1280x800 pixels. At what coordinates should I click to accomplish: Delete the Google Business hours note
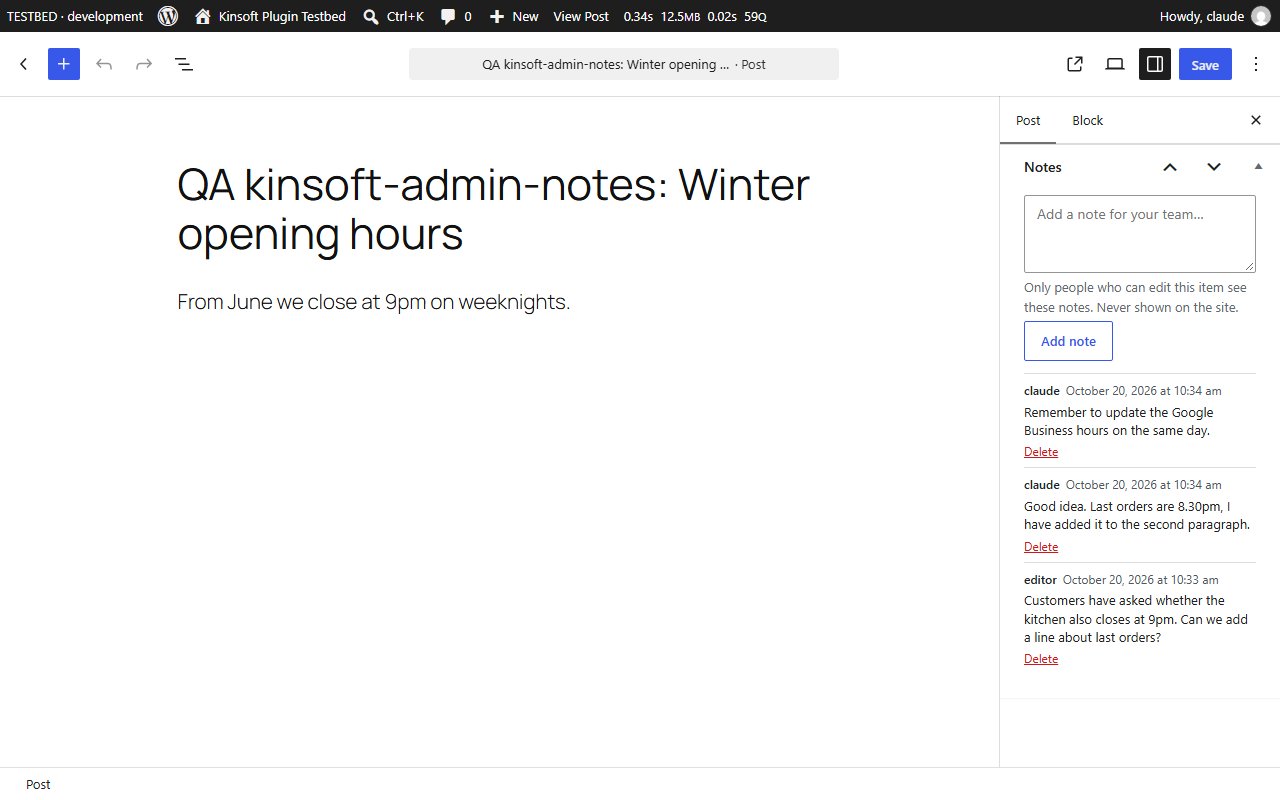(1041, 452)
